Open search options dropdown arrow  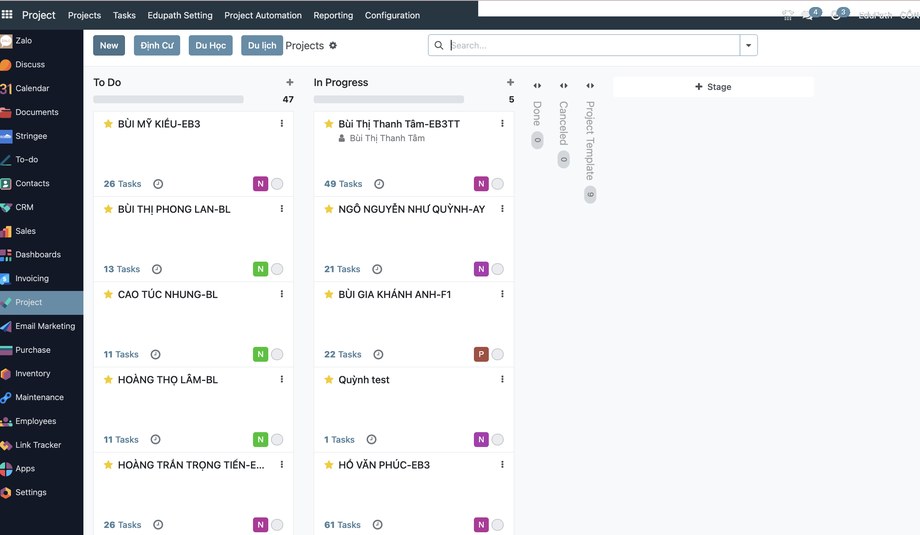(x=749, y=45)
